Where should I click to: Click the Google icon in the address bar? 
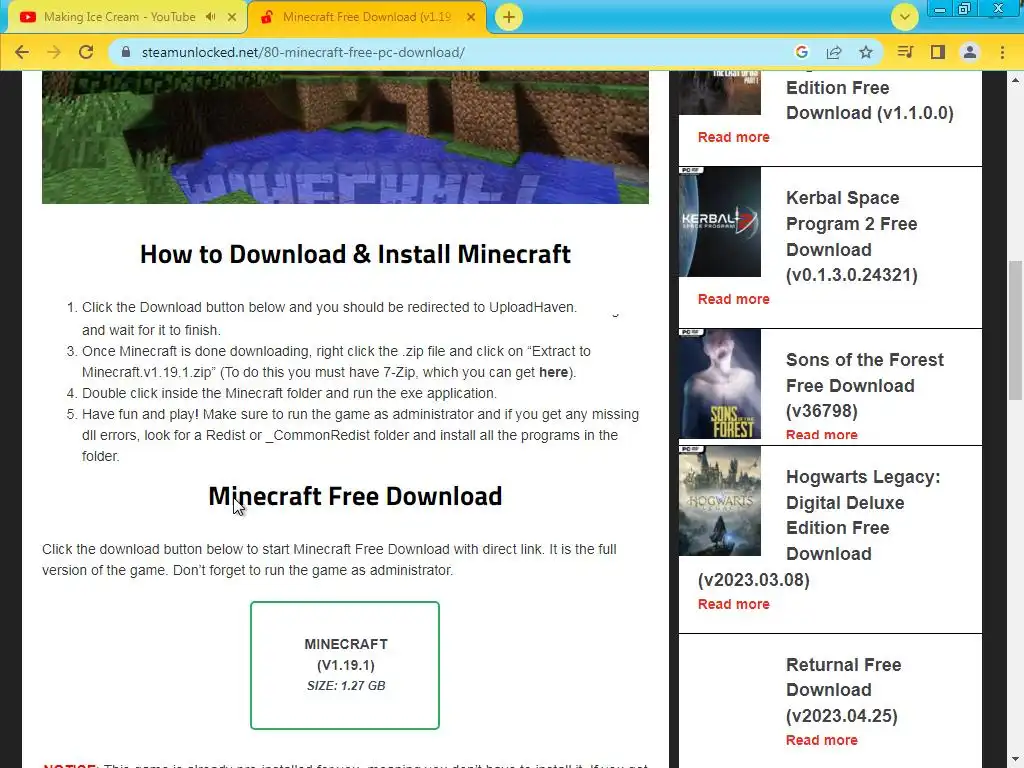[x=802, y=52]
